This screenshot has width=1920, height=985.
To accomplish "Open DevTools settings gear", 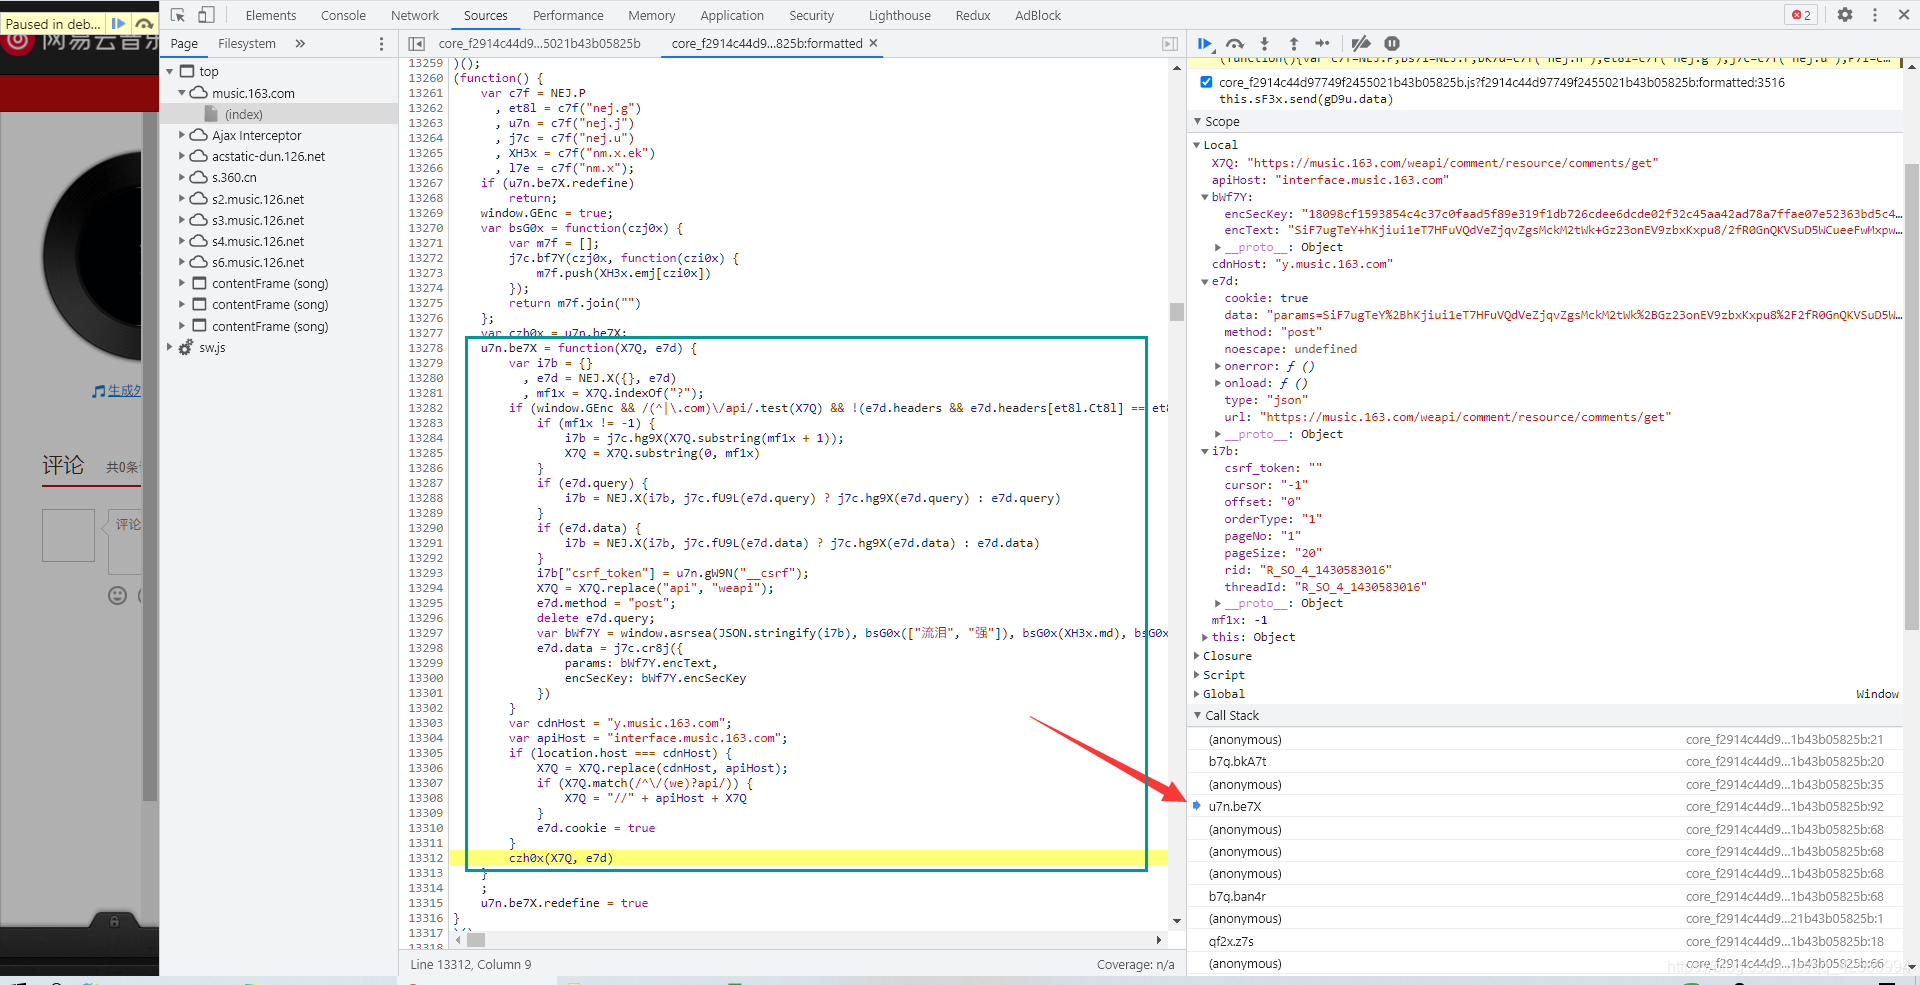I will point(1845,15).
